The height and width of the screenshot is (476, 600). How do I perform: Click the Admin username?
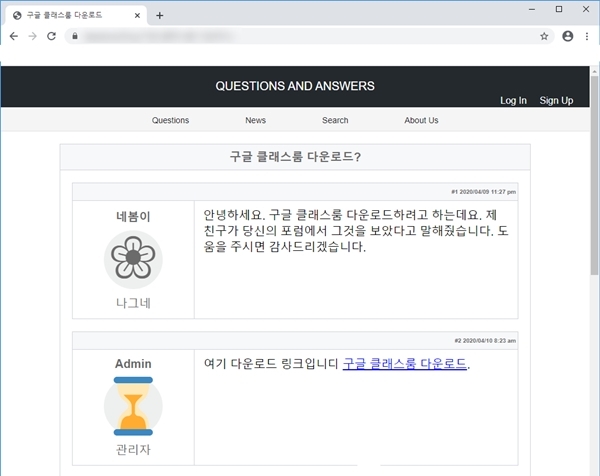(x=133, y=364)
